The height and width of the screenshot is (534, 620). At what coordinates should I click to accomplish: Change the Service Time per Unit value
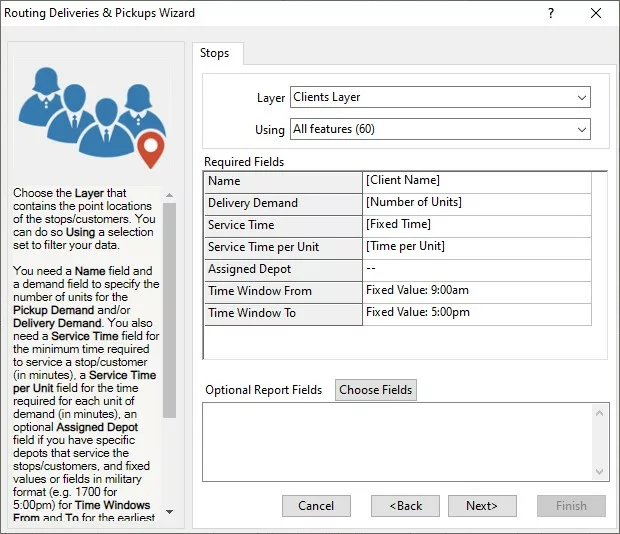coord(477,247)
